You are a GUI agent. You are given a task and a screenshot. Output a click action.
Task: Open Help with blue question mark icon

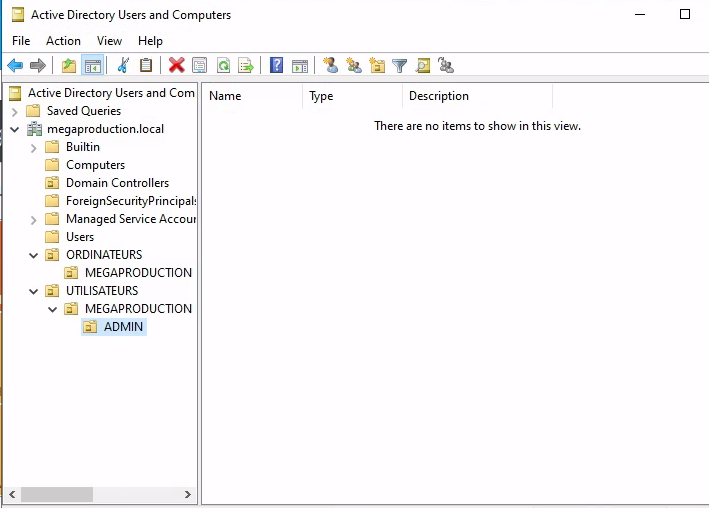[x=277, y=66]
